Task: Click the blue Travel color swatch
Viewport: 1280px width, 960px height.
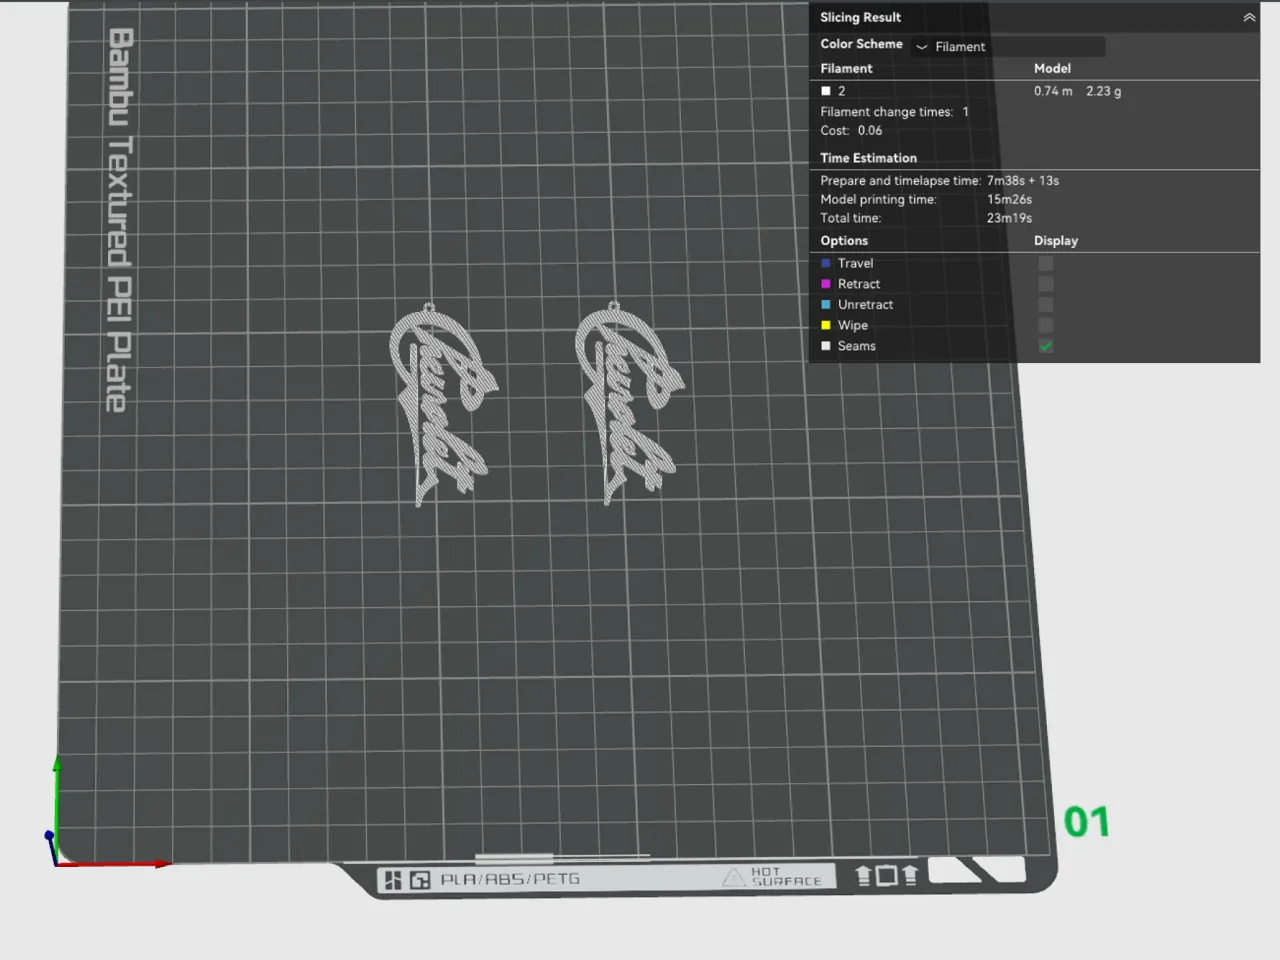Action: [826, 263]
